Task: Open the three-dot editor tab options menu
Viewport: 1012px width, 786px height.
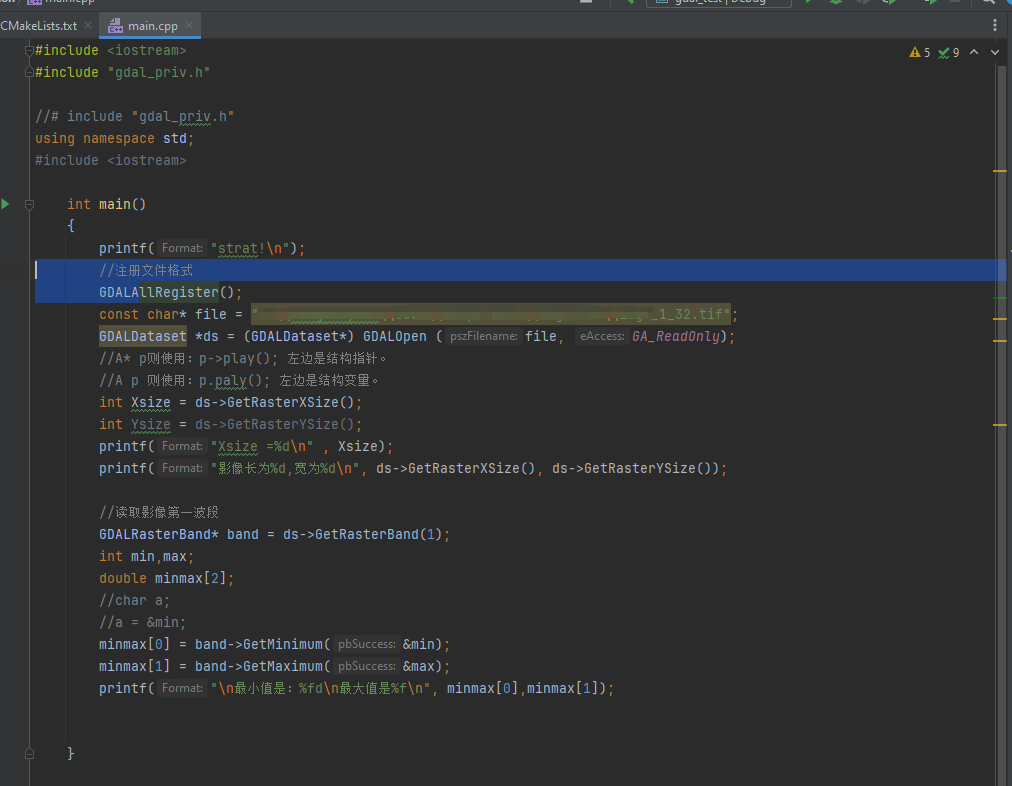Action: (994, 25)
